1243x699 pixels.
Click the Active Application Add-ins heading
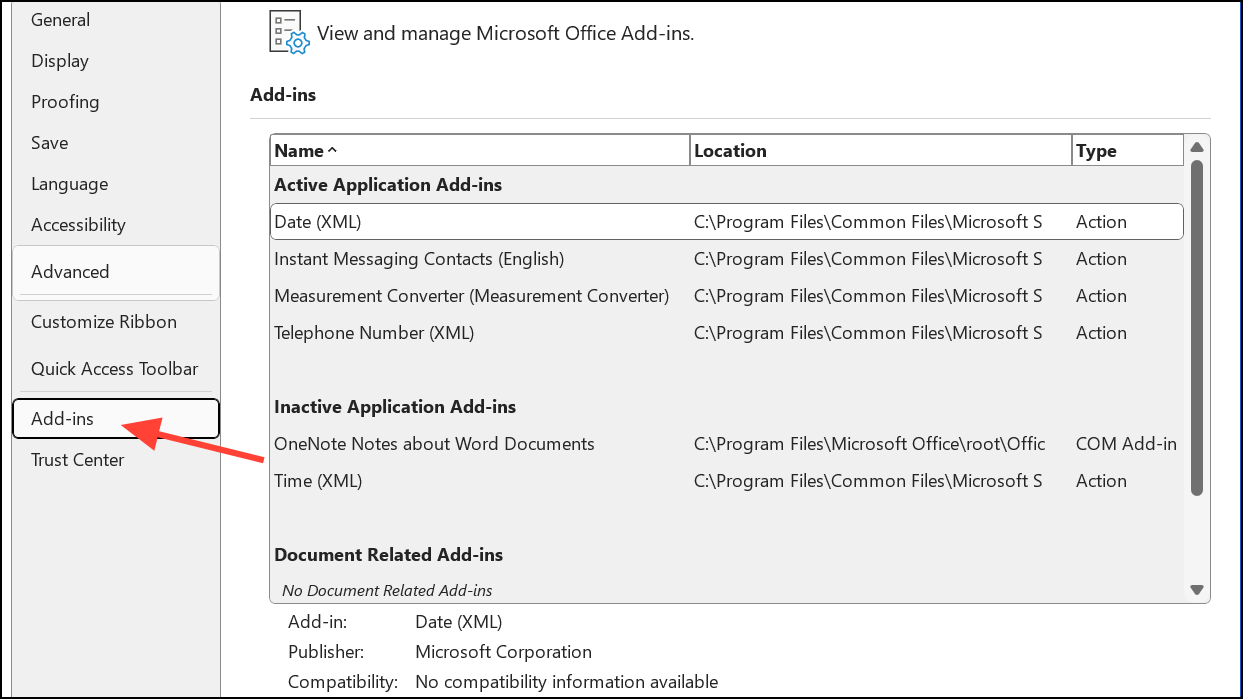388,185
